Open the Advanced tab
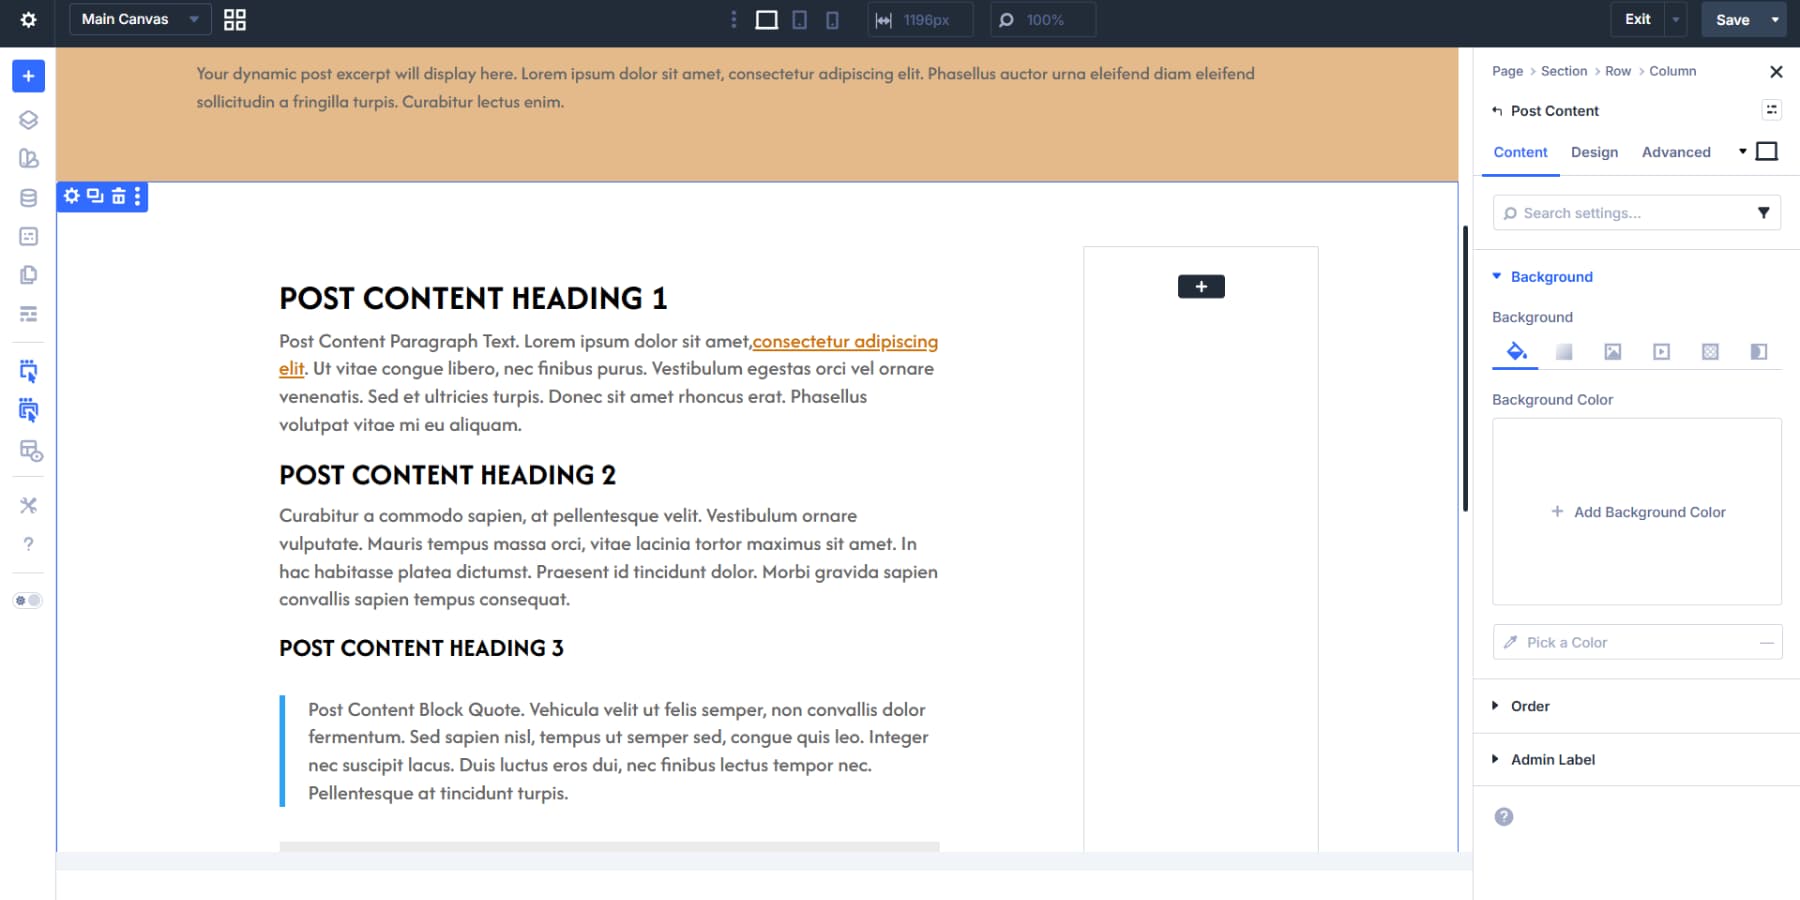 click(1676, 152)
